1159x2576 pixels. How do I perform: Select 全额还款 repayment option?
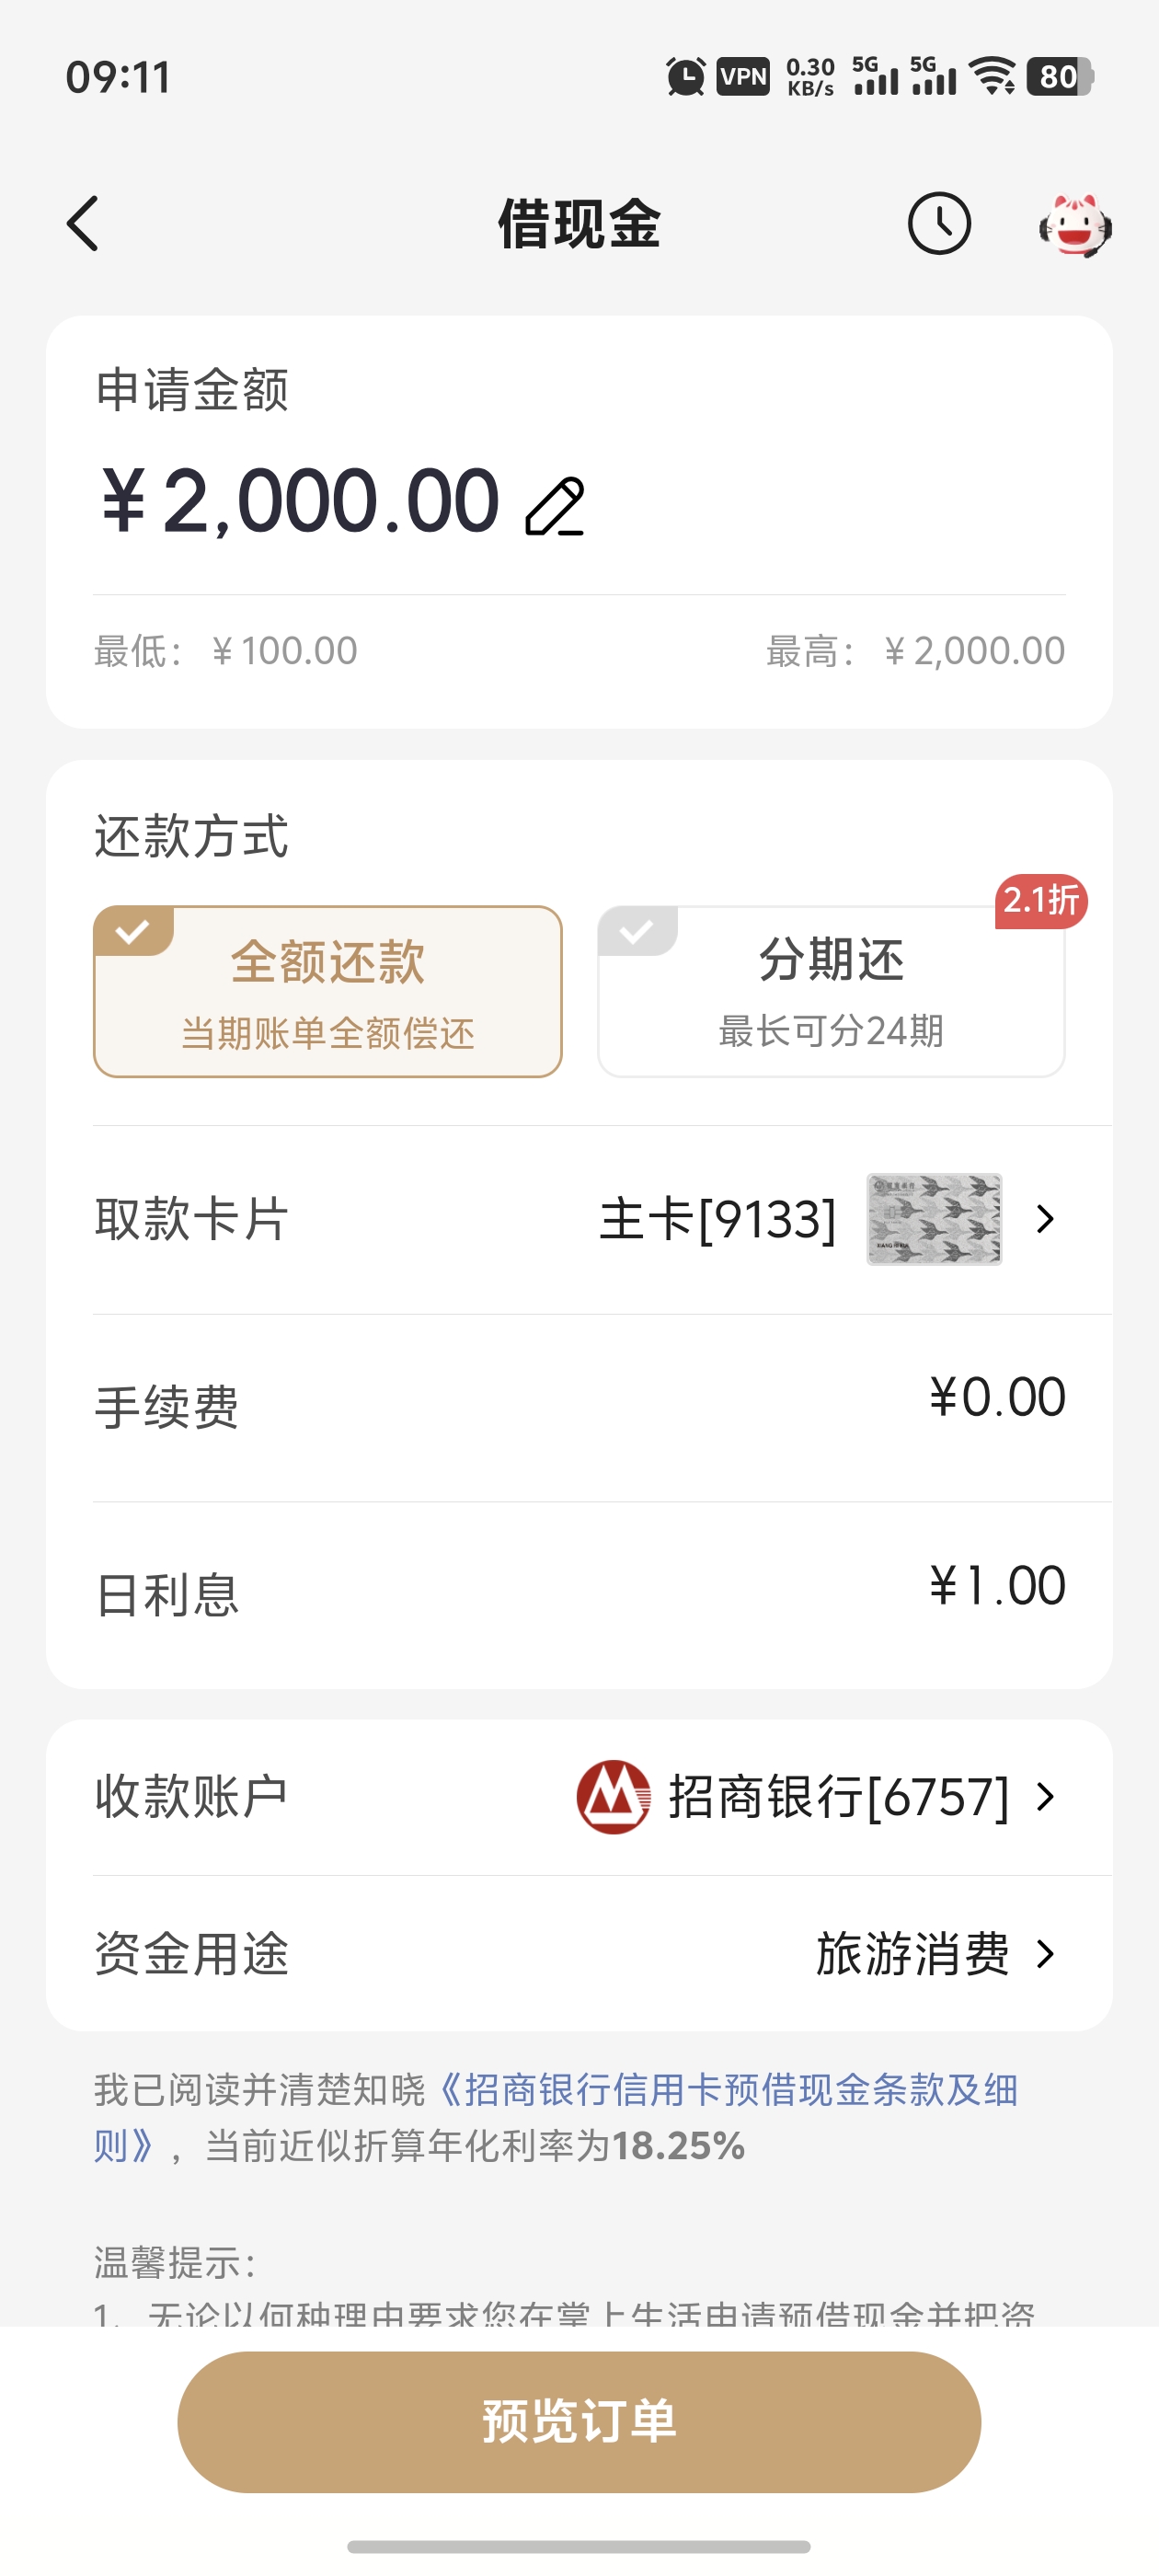(328, 991)
